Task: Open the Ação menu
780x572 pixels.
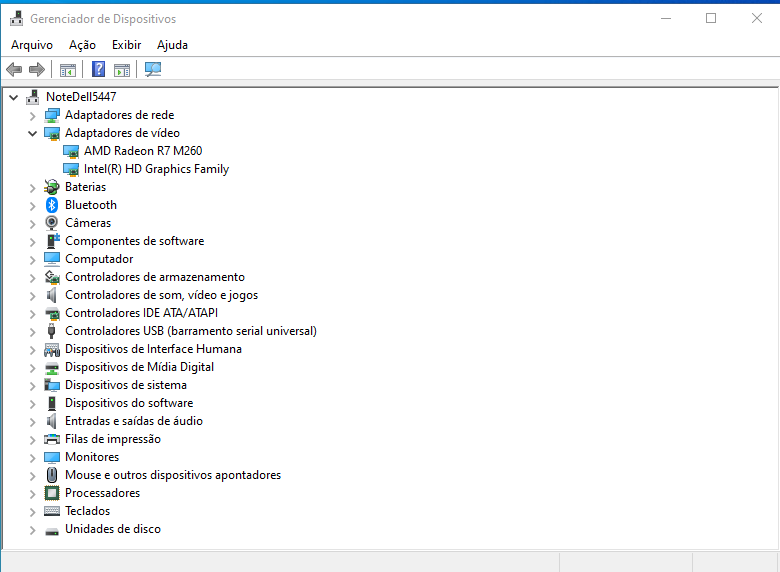Action: (x=82, y=45)
